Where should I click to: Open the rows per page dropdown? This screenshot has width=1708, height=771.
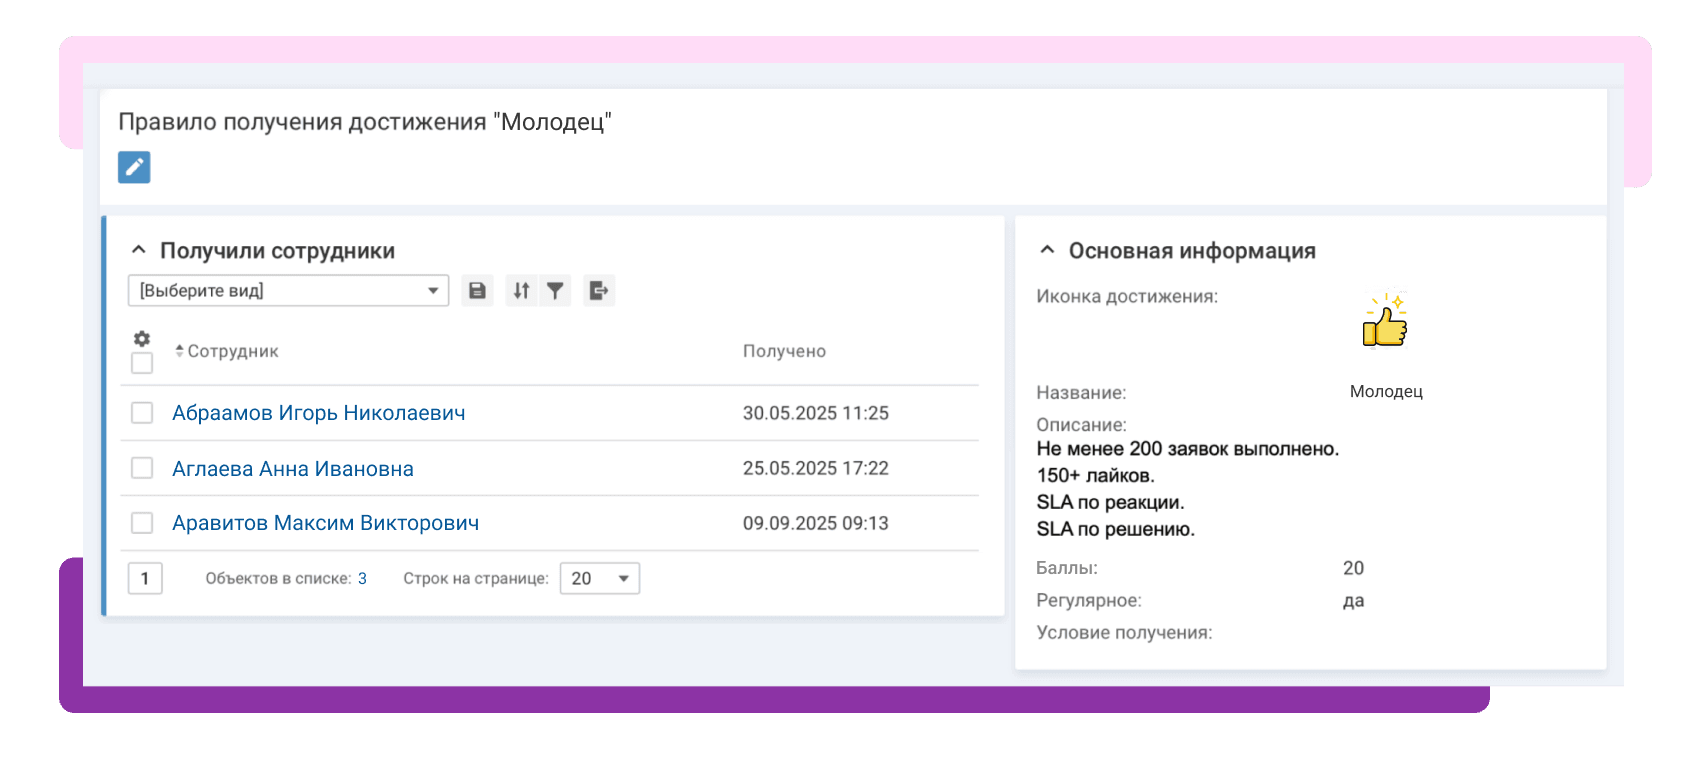599,578
